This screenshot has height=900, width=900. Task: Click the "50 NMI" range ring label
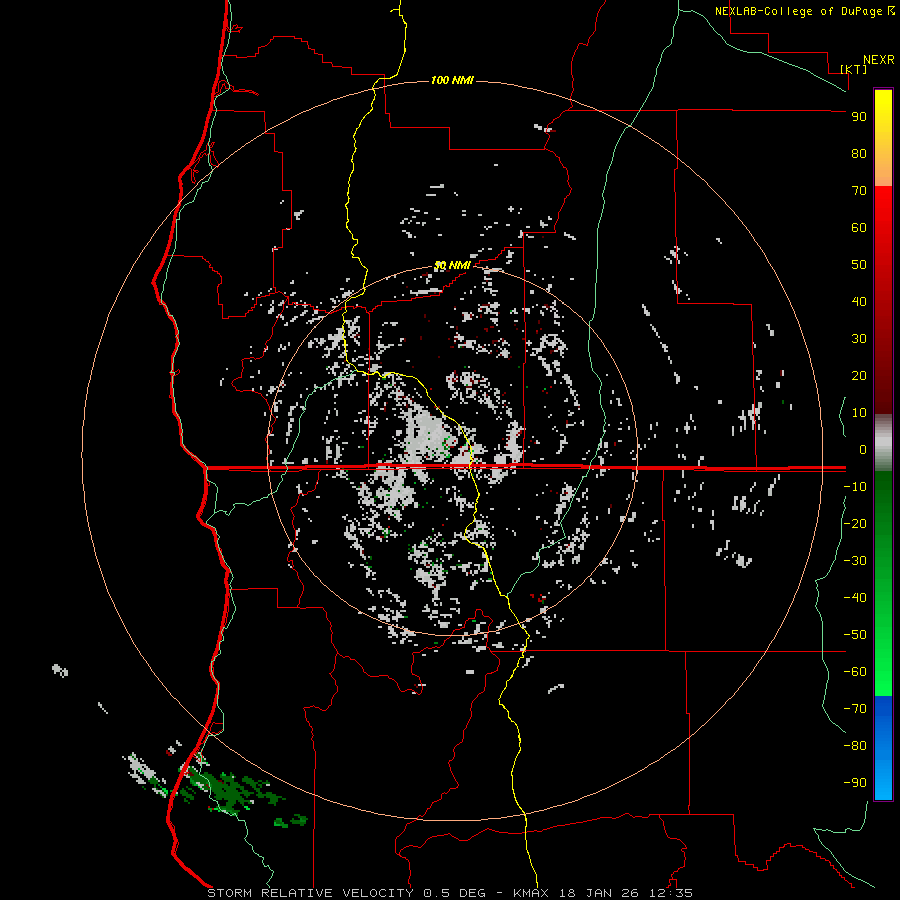pyautogui.click(x=452, y=265)
